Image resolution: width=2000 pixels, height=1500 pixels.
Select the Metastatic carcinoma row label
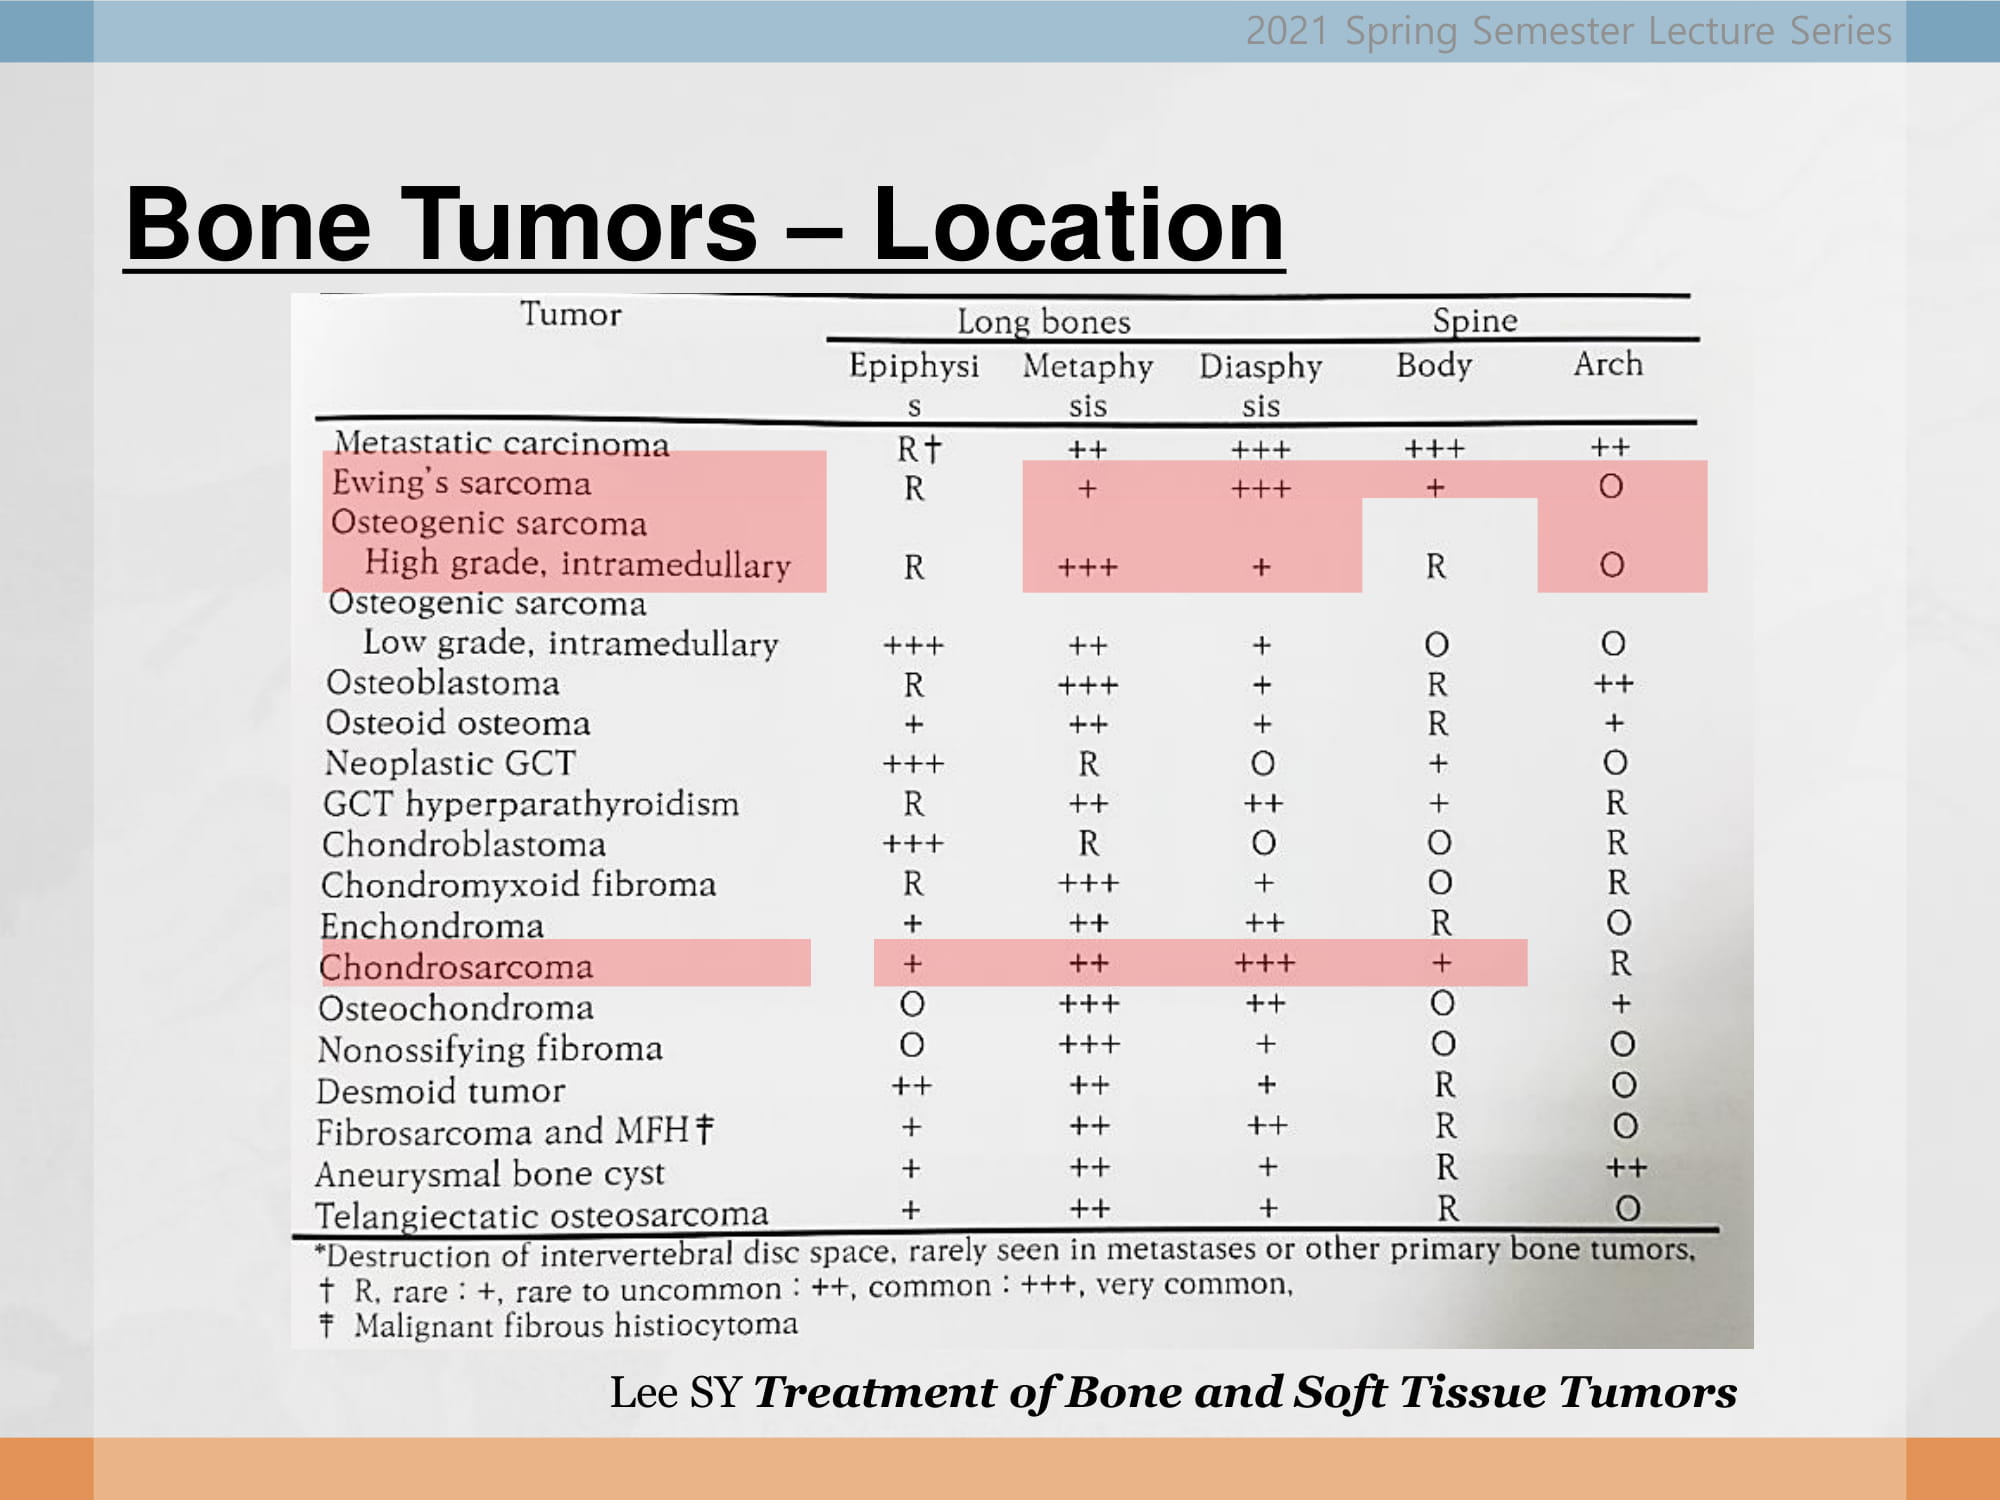point(501,443)
